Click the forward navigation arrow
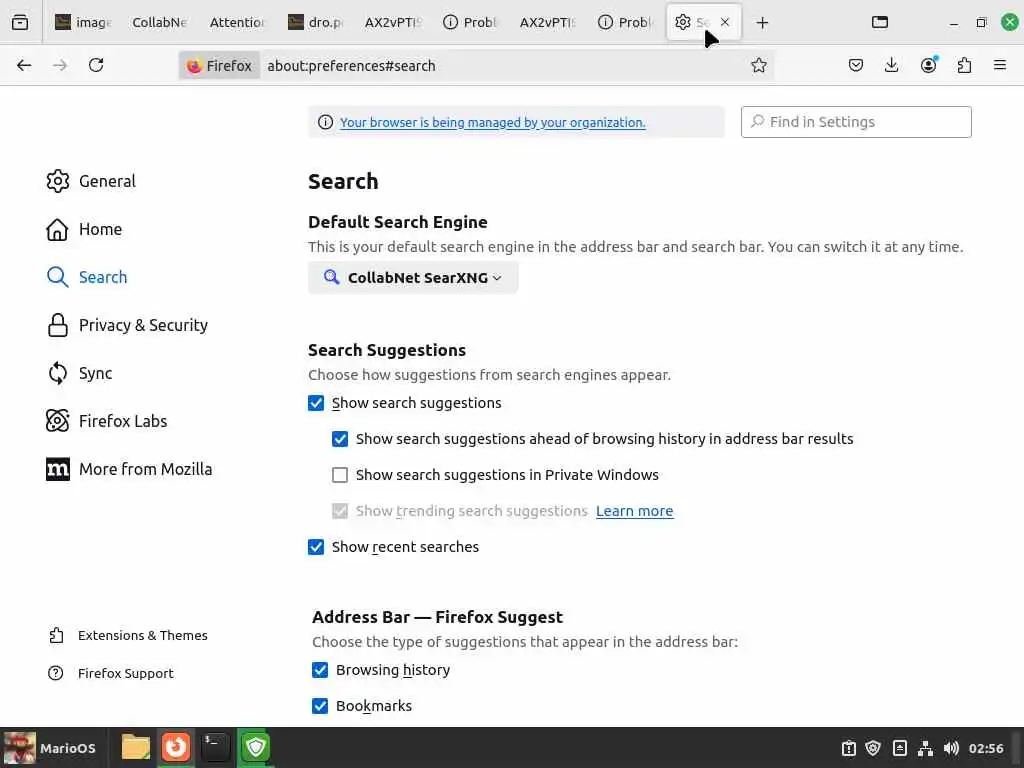This screenshot has width=1024, height=768. [x=60, y=65]
